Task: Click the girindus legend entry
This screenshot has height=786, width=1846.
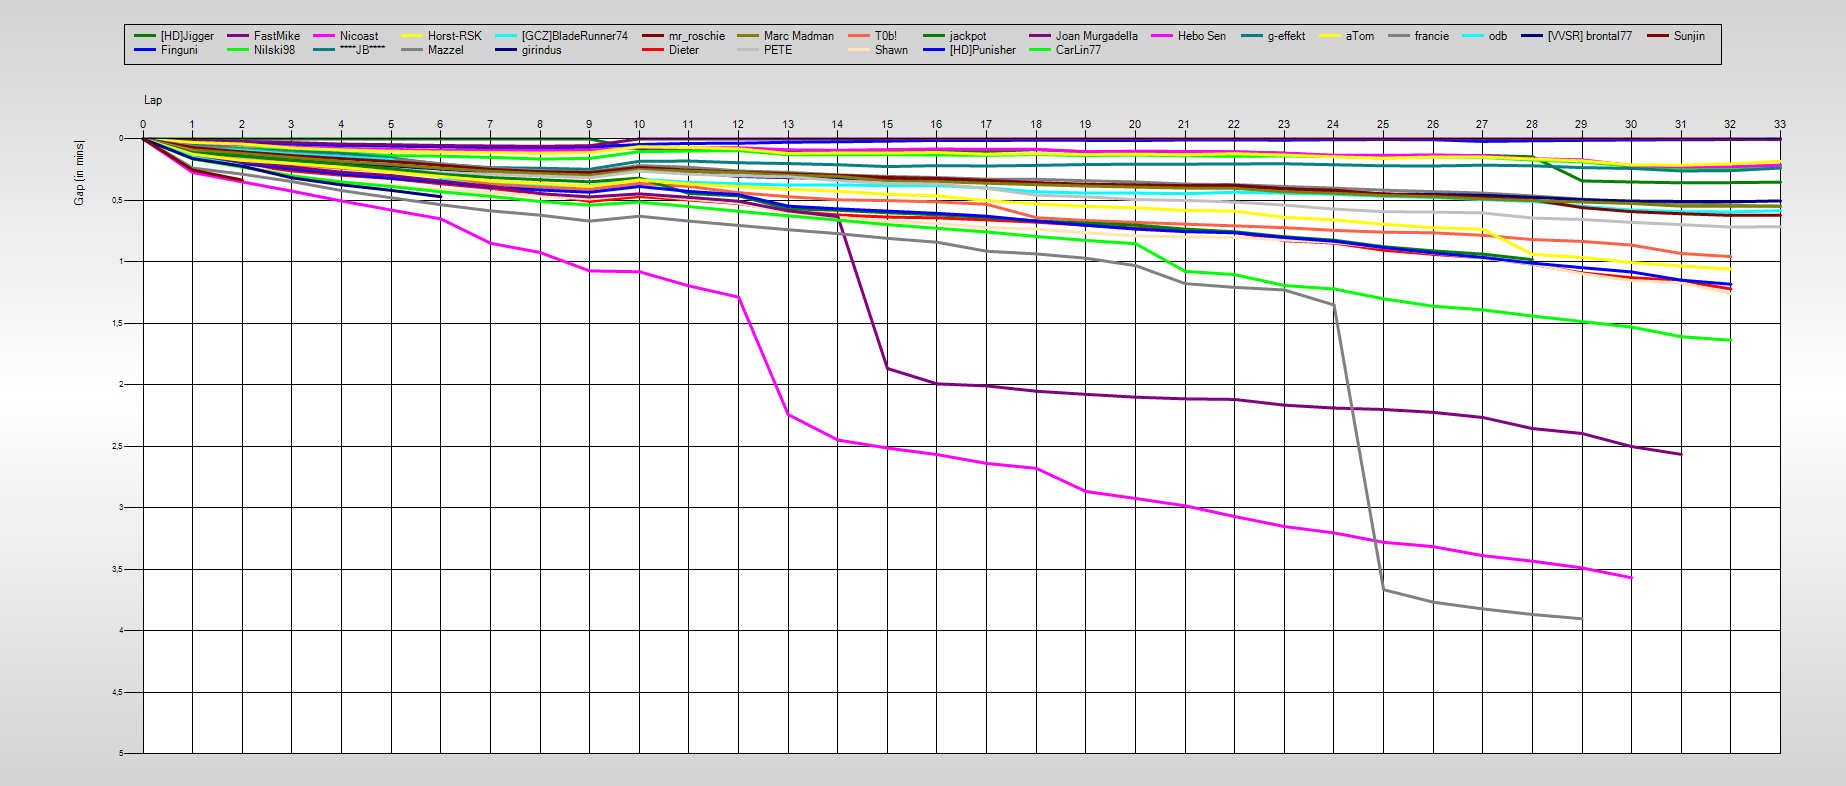Action: tap(541, 50)
